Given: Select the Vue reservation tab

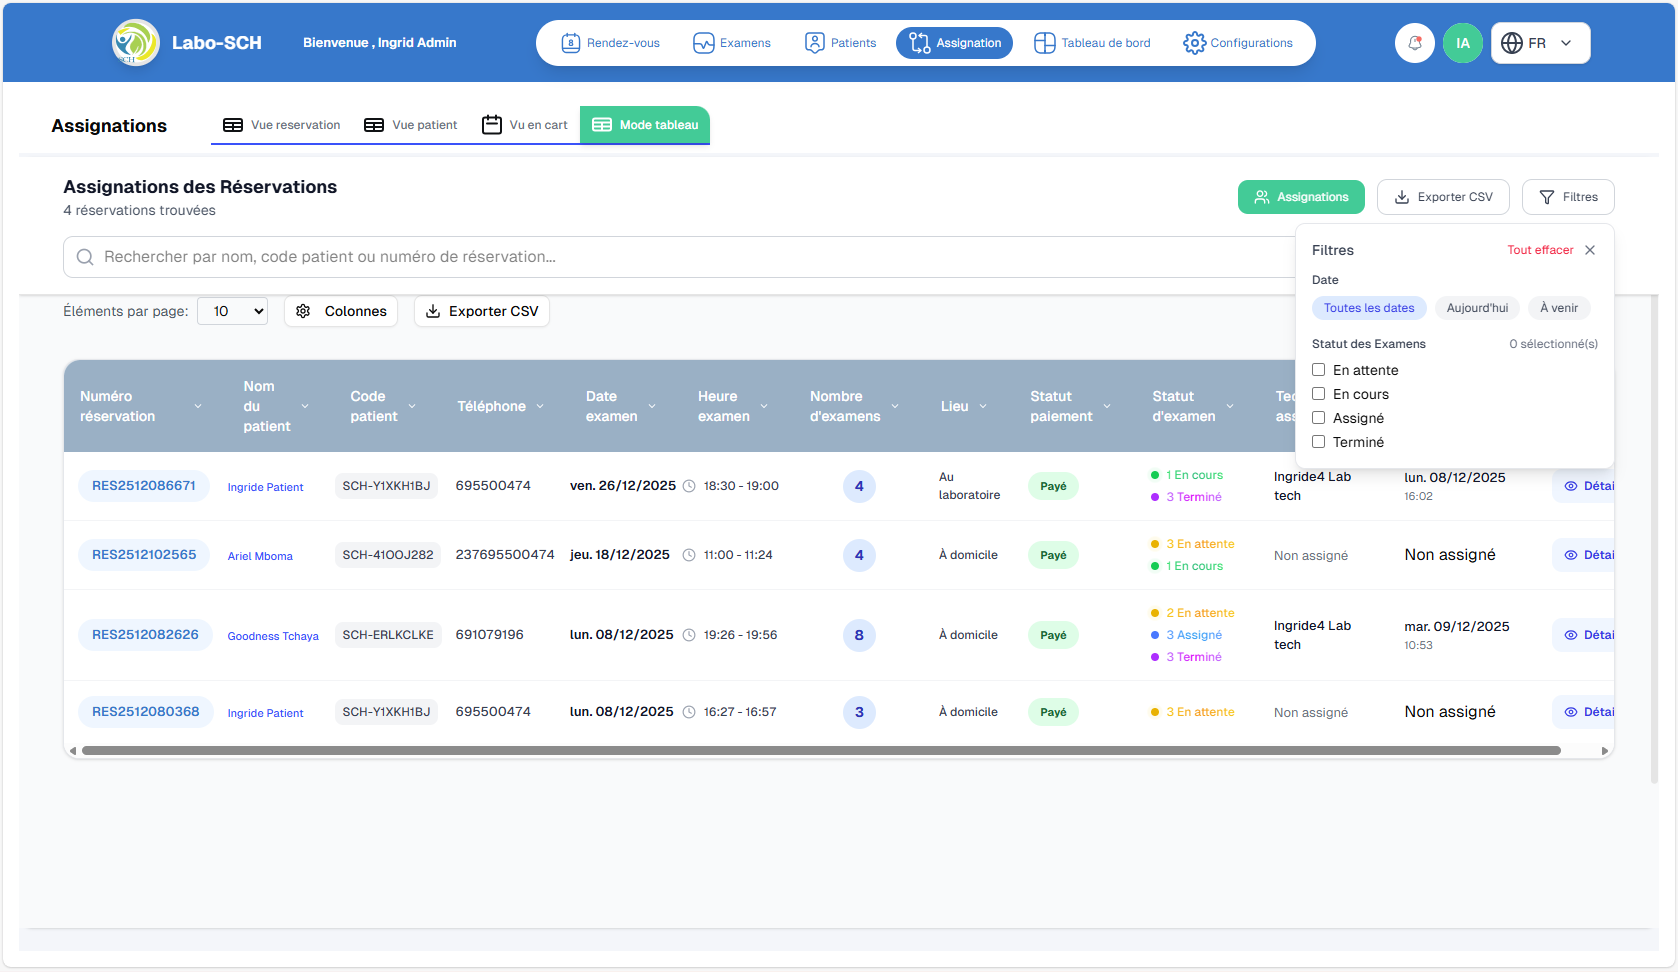Looking at the screenshot, I should [x=281, y=124].
